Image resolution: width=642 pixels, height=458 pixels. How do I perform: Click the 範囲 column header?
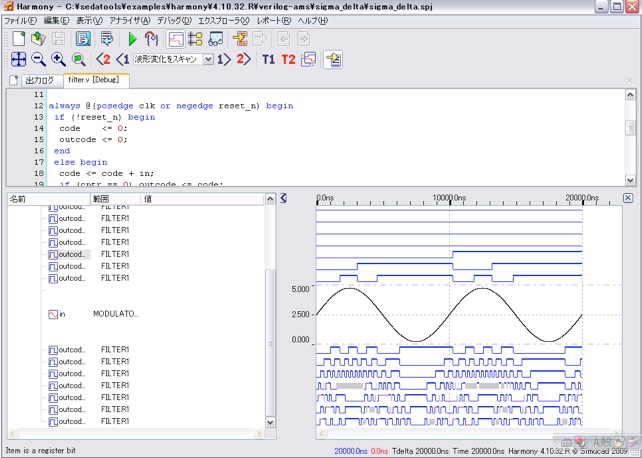pos(100,199)
